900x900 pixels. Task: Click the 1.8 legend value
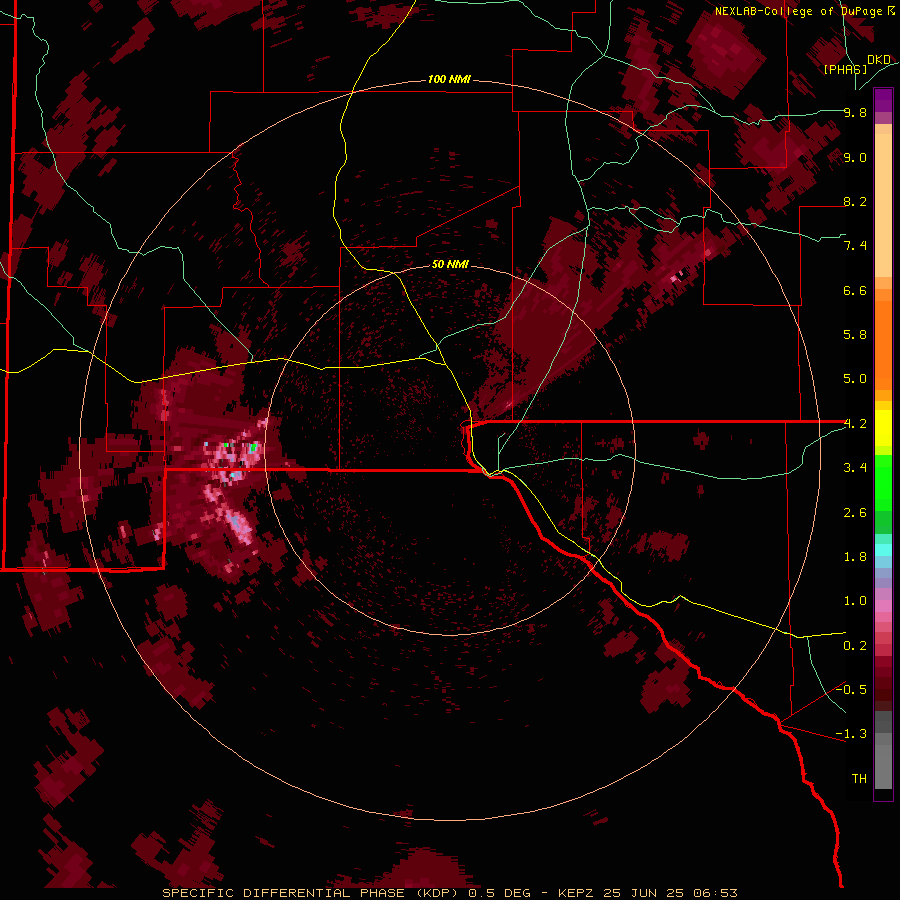pyautogui.click(x=855, y=557)
